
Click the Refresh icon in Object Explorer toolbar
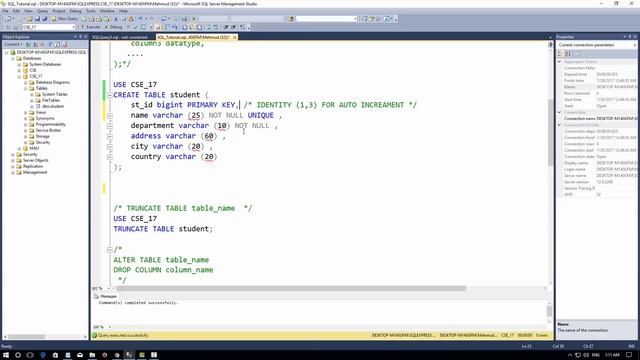[x=57, y=44]
